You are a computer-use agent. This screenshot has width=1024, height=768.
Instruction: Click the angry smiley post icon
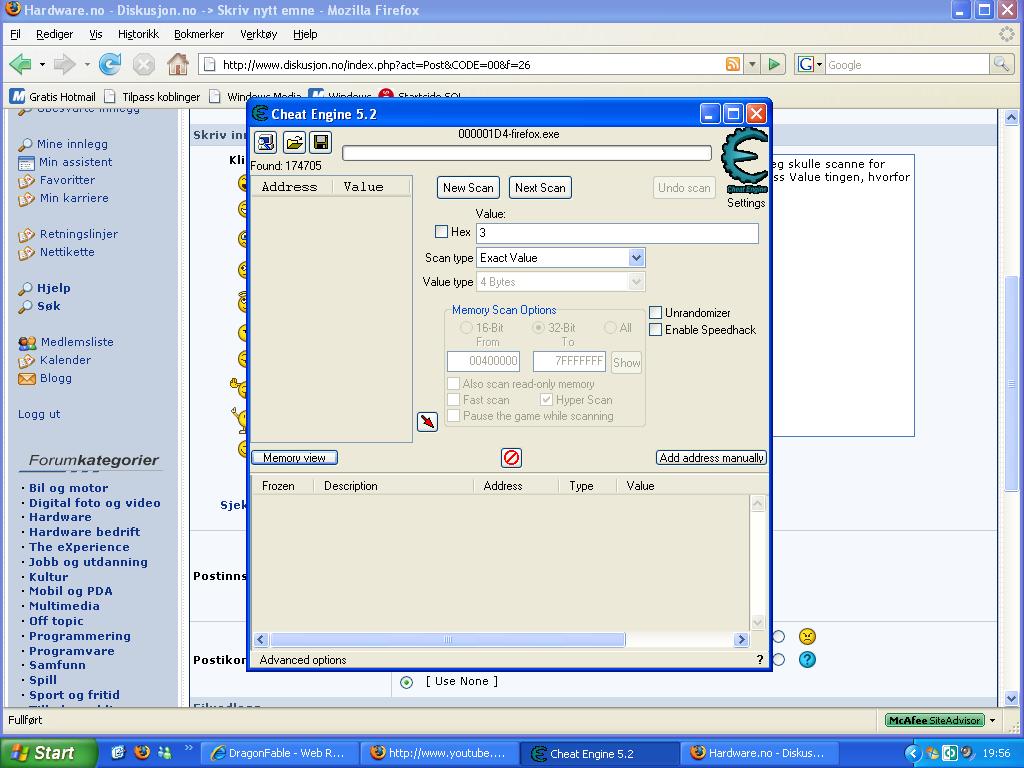(x=807, y=636)
